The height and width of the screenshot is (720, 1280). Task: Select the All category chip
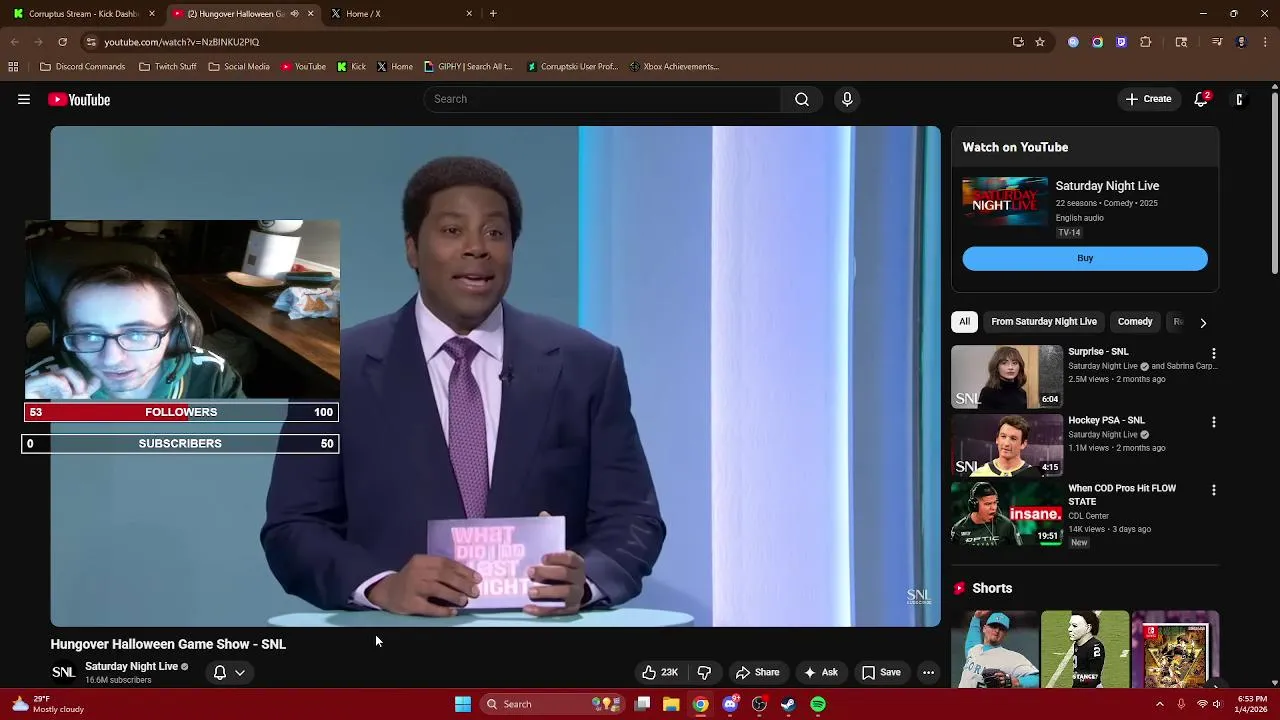pos(964,322)
